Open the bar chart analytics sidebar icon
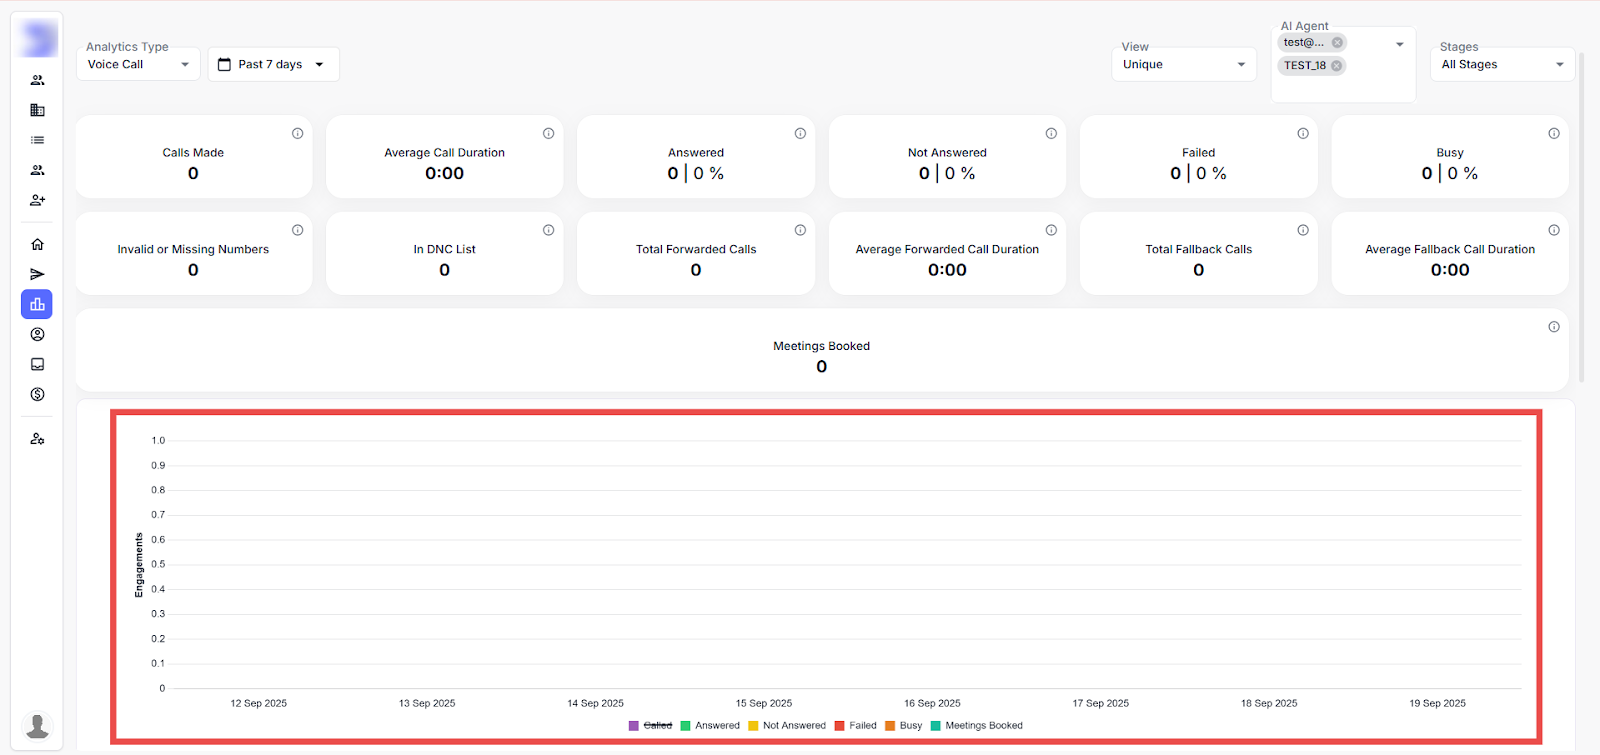The width and height of the screenshot is (1600, 755). click(37, 304)
